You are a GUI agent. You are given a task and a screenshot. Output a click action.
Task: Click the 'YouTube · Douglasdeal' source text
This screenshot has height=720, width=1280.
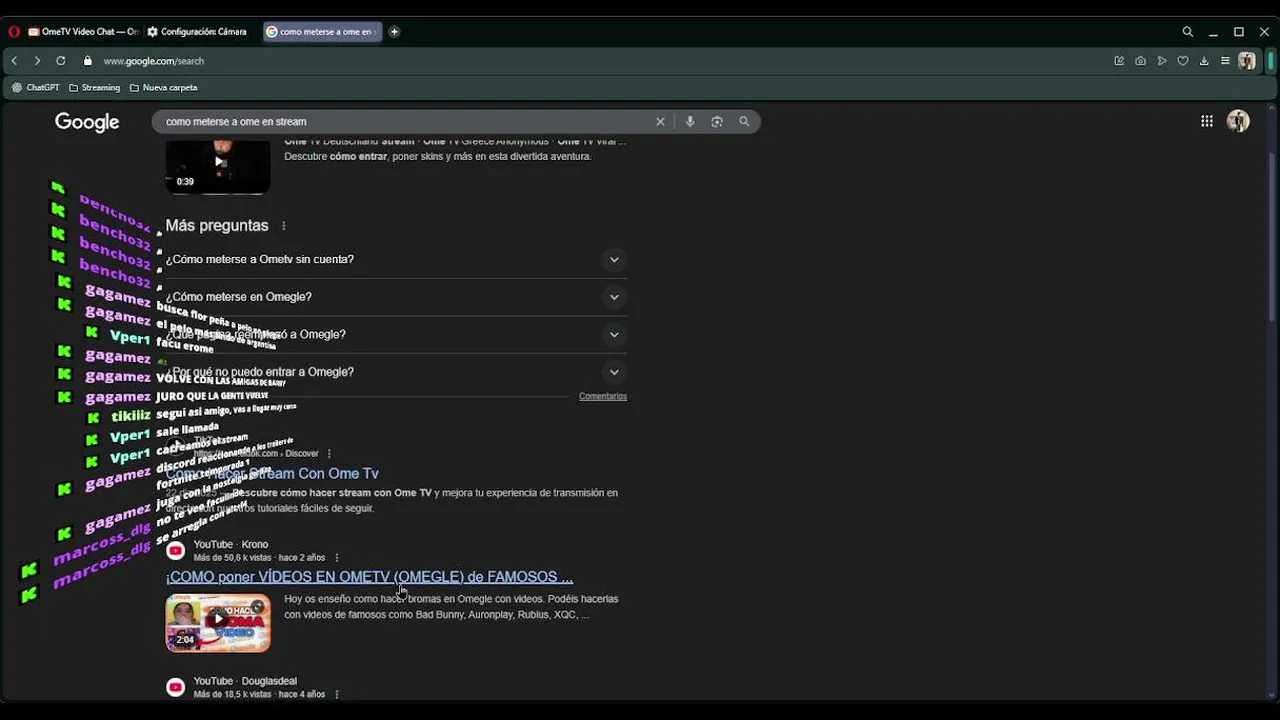pos(245,681)
